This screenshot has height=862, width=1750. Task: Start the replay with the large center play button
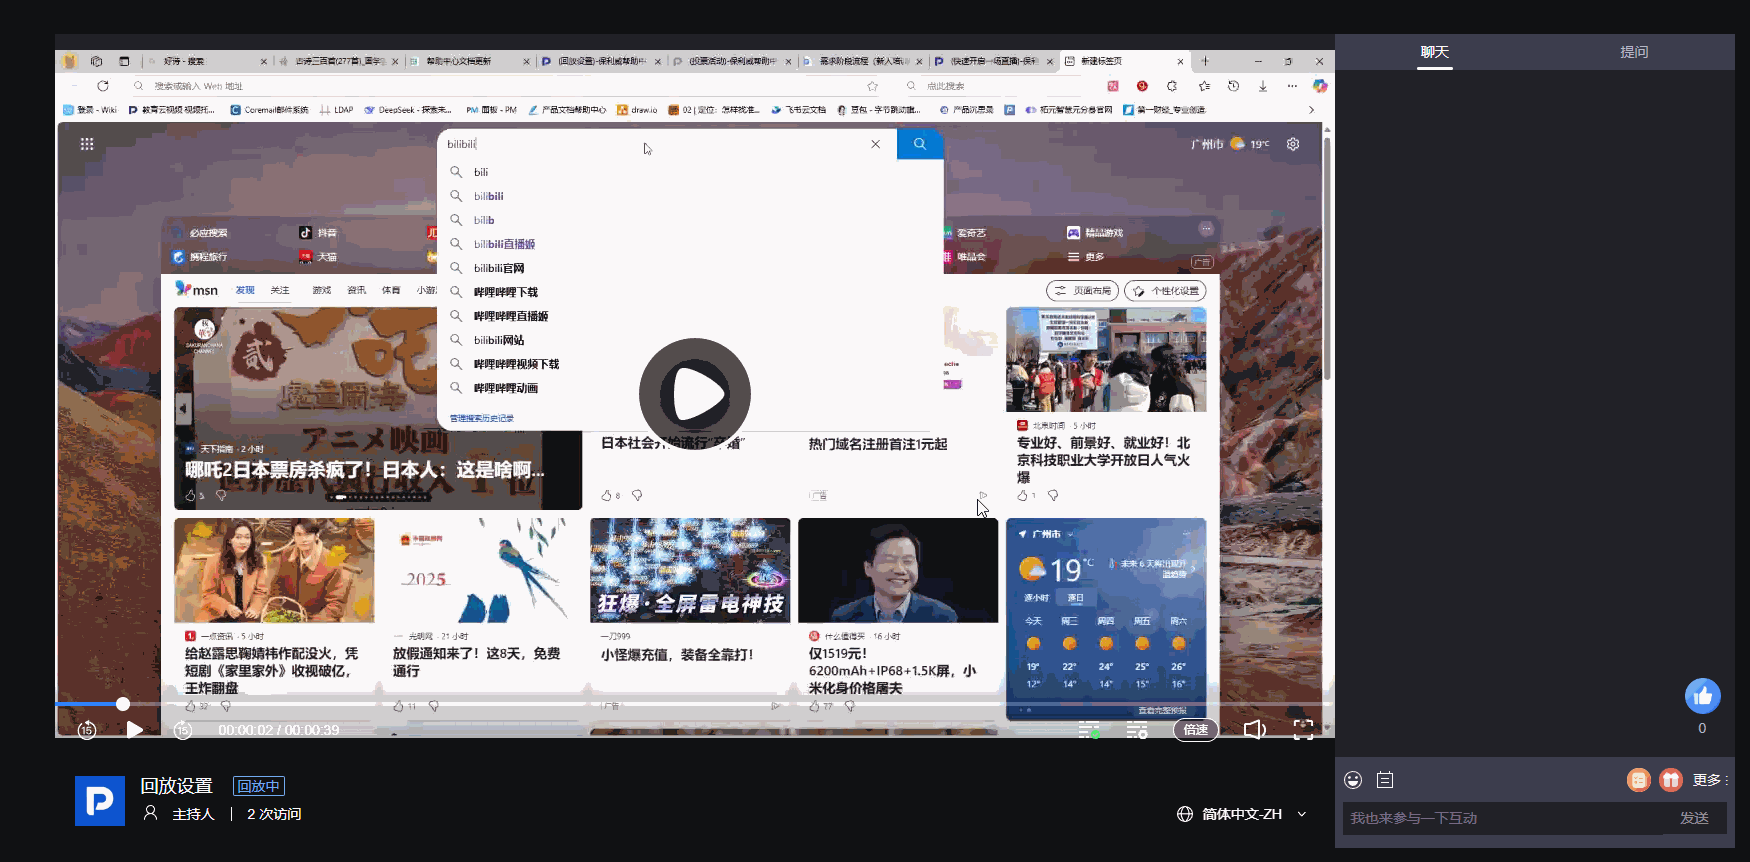(x=695, y=394)
